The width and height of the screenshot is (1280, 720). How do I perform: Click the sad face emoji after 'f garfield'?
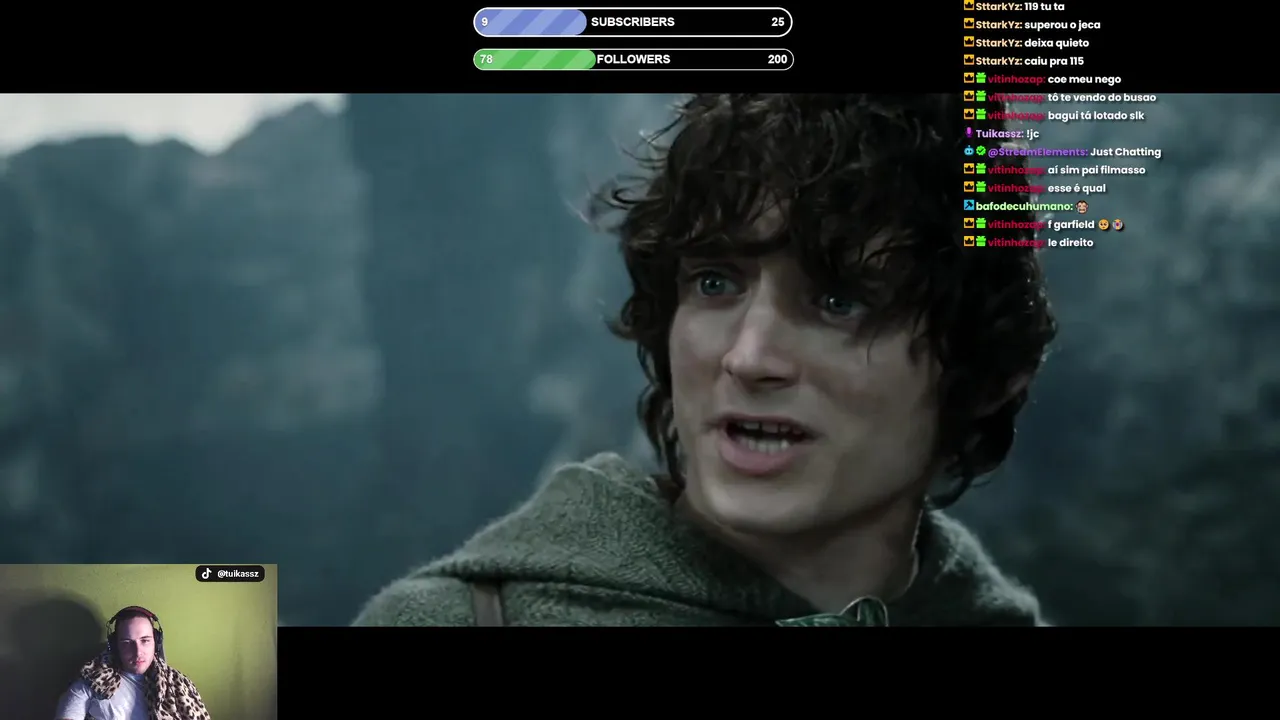[x=1103, y=224]
